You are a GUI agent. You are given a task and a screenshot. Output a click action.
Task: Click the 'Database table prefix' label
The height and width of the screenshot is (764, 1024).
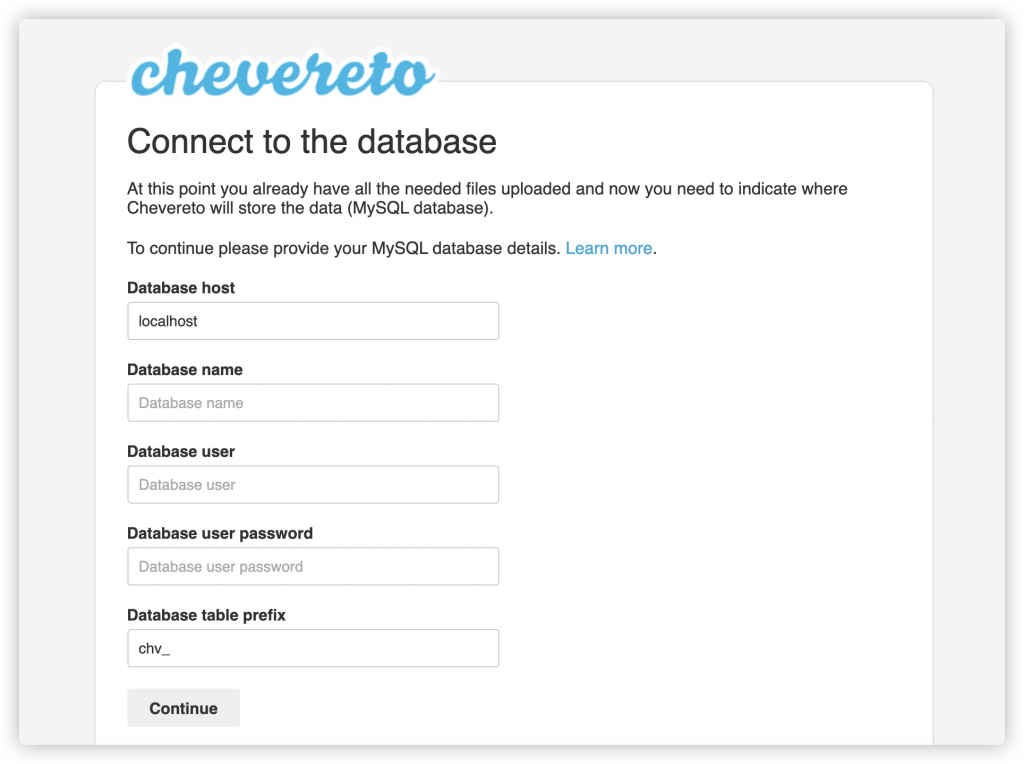tap(206, 616)
